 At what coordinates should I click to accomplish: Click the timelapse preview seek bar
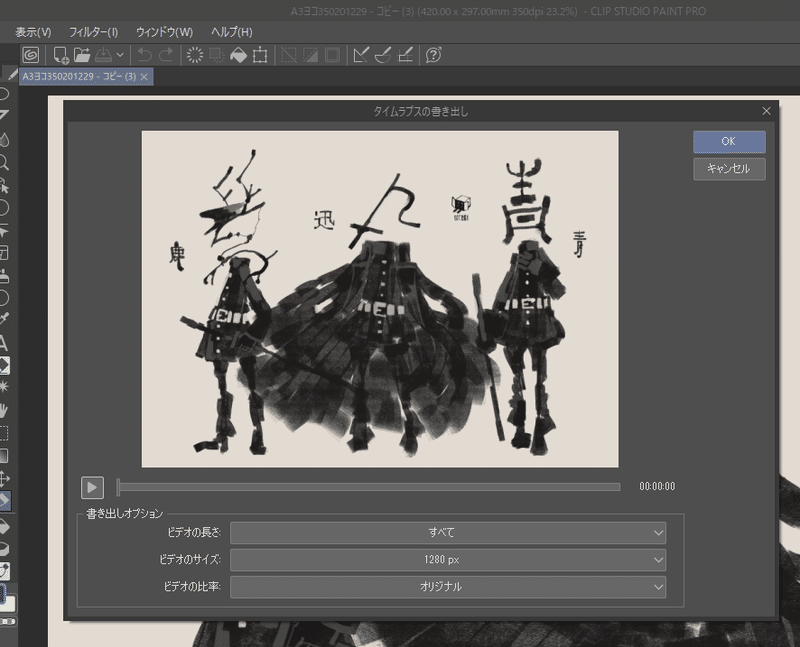[370, 487]
